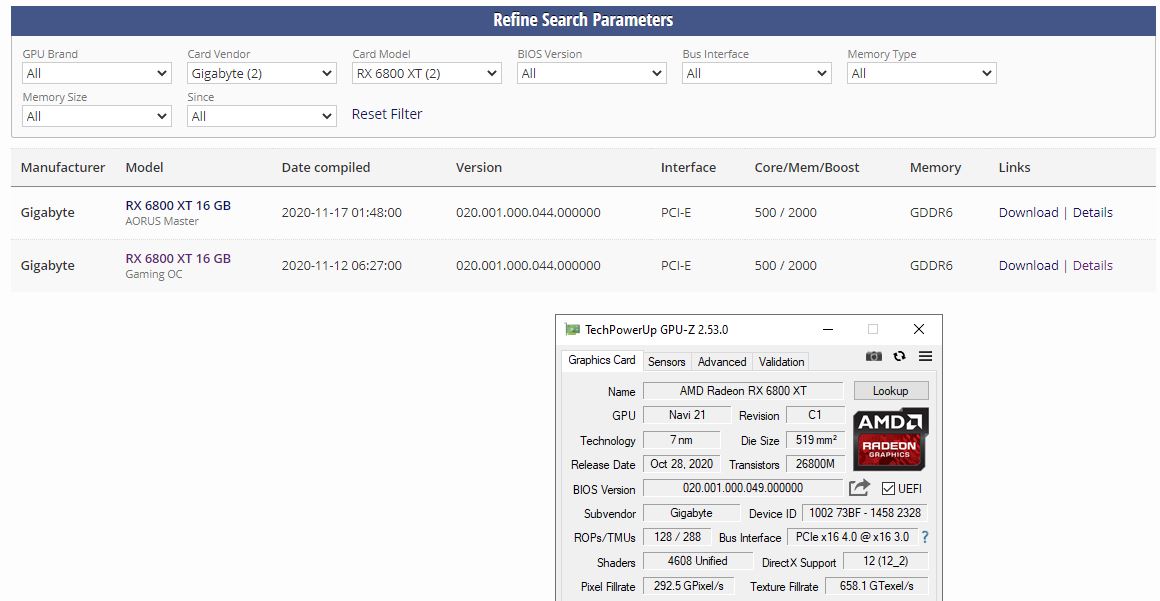1160x601 pixels.
Task: Click the BIOS Version text field in GPU-Z
Action: pyautogui.click(x=742, y=488)
